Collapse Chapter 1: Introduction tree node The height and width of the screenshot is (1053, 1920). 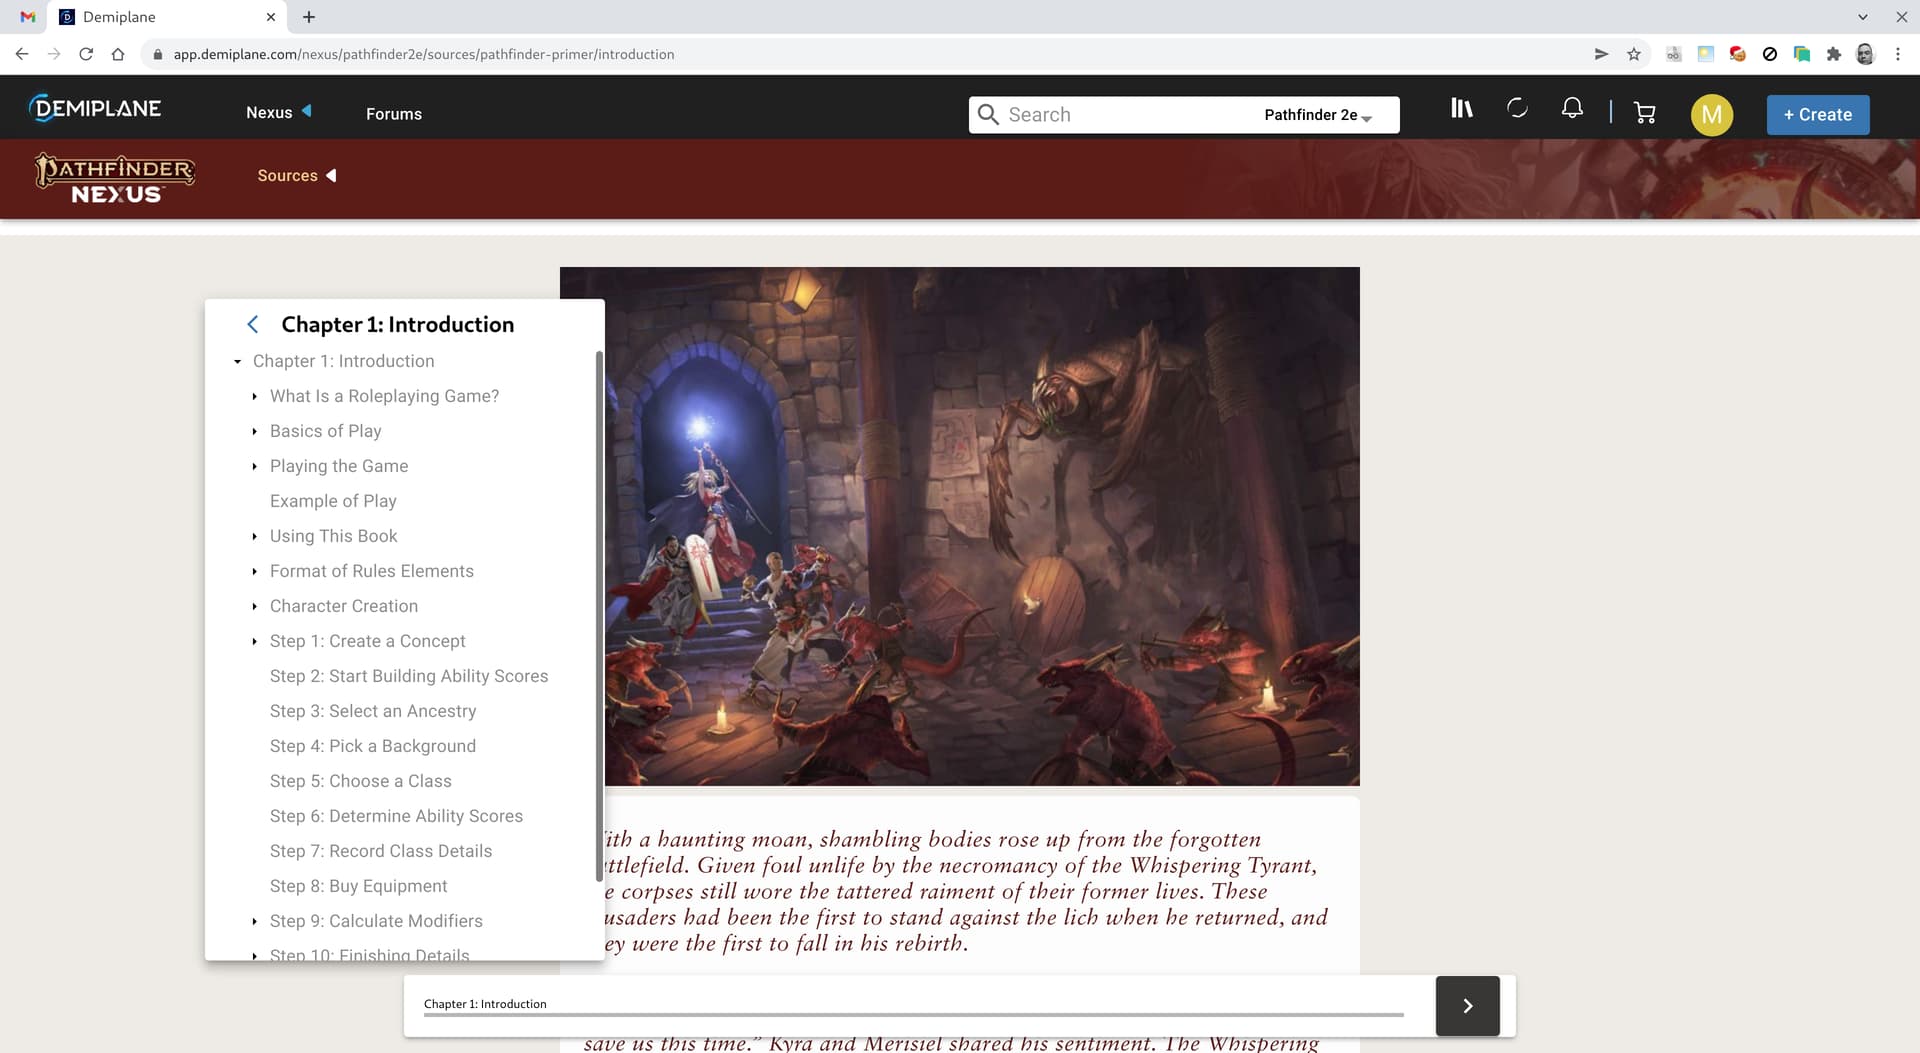237,361
